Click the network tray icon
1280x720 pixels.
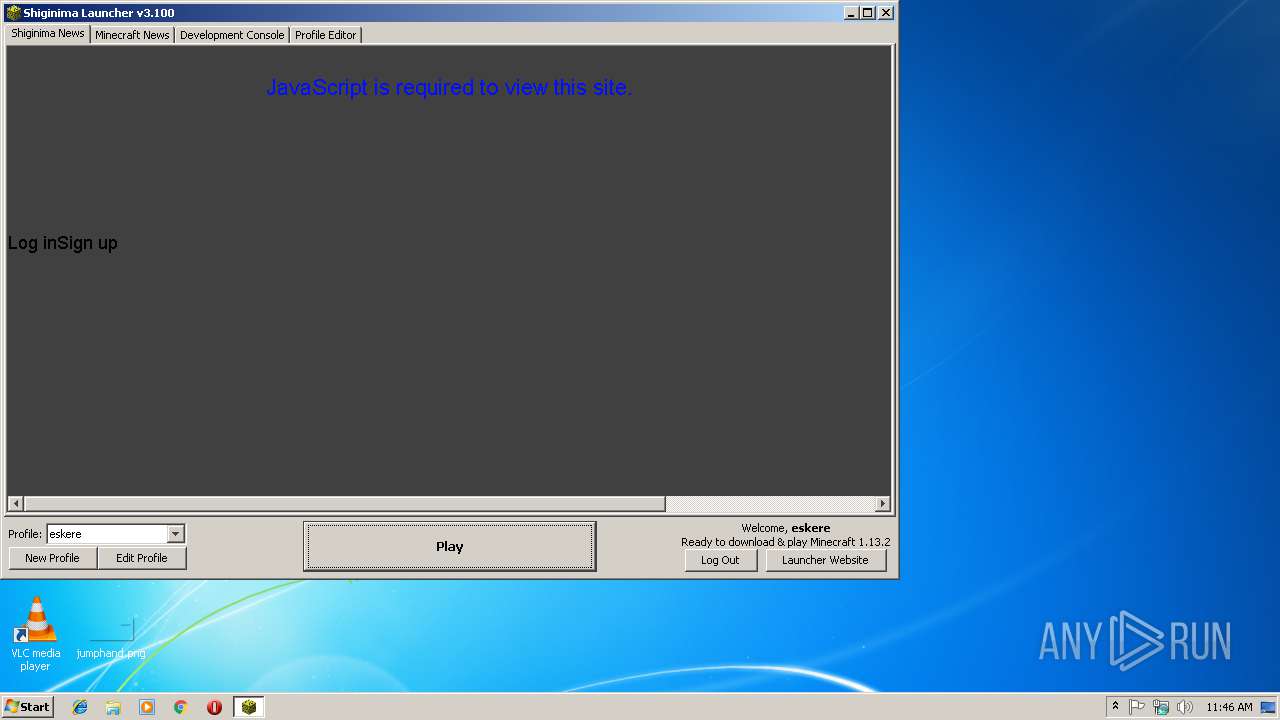pyautogui.click(x=1161, y=707)
